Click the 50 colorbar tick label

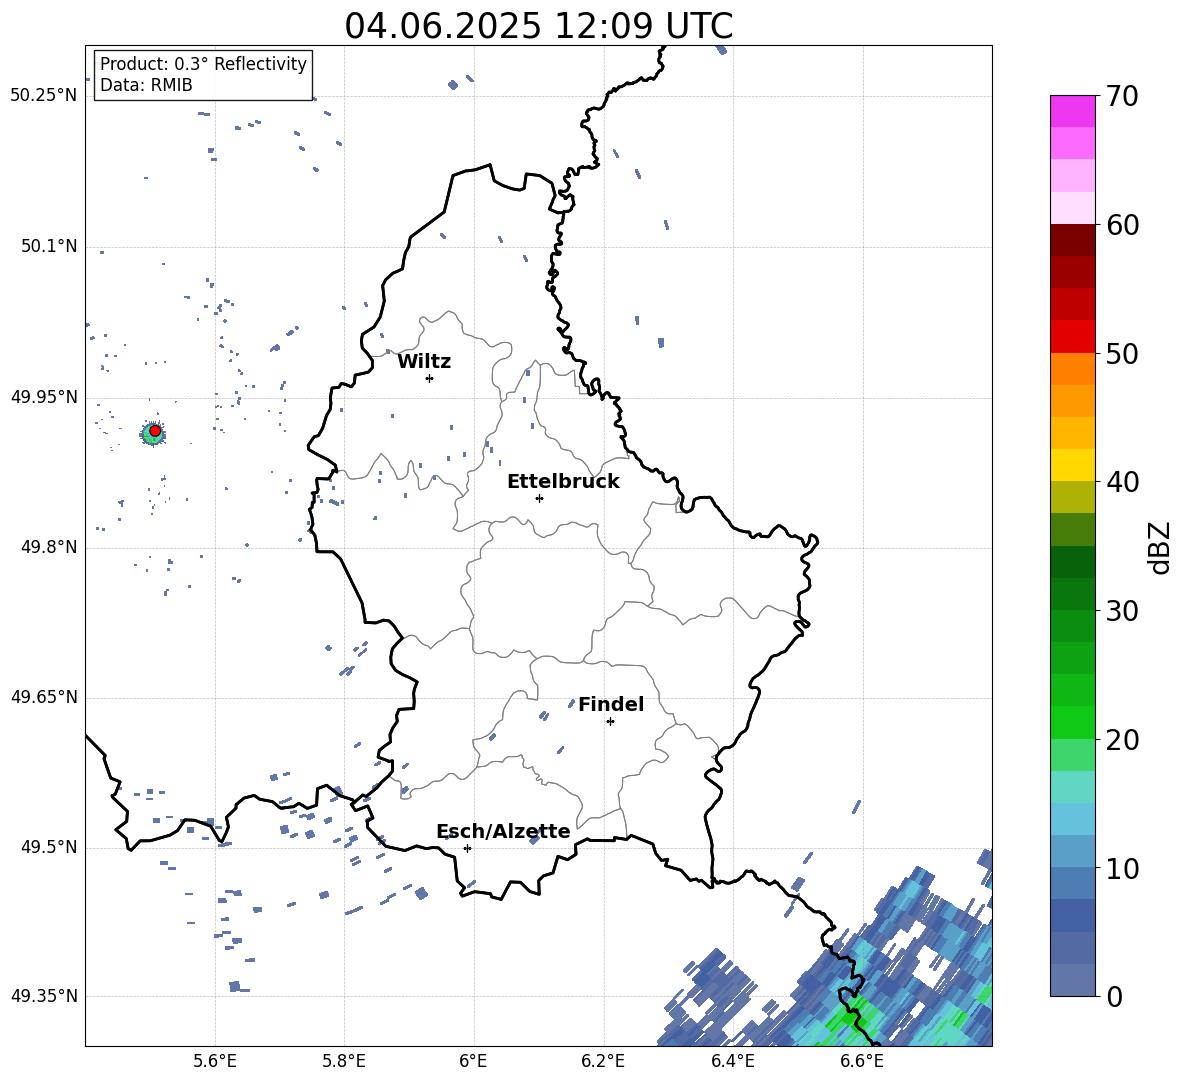pos(1122,354)
